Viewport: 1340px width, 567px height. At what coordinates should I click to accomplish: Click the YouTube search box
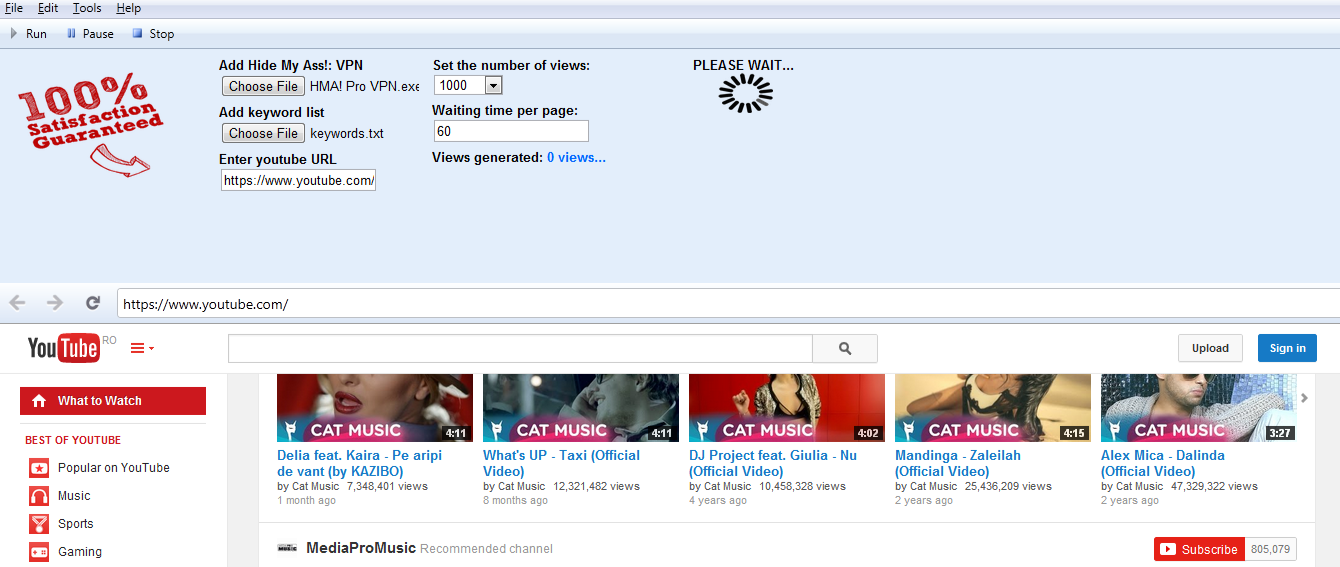[520, 348]
